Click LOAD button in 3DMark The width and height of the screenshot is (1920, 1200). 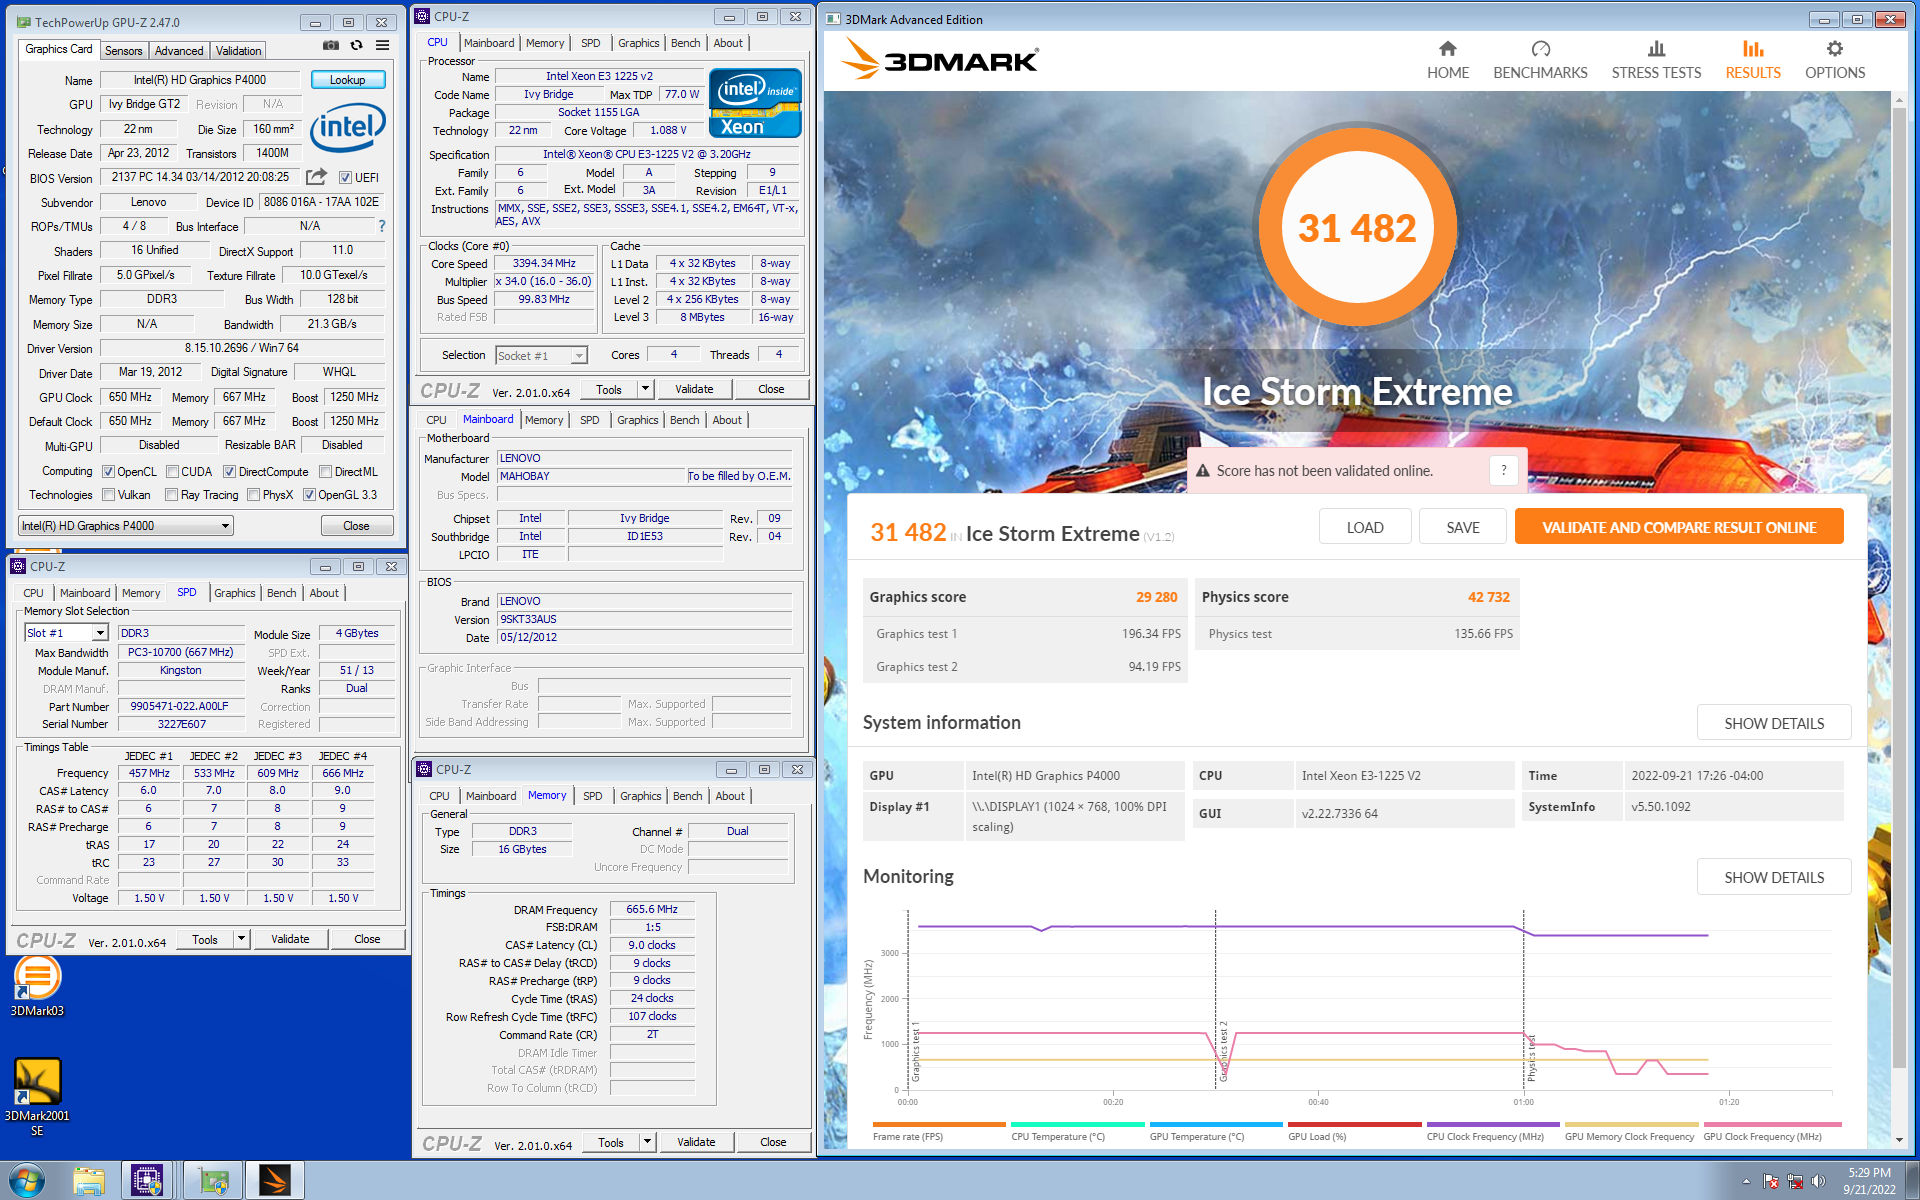pos(1364,527)
